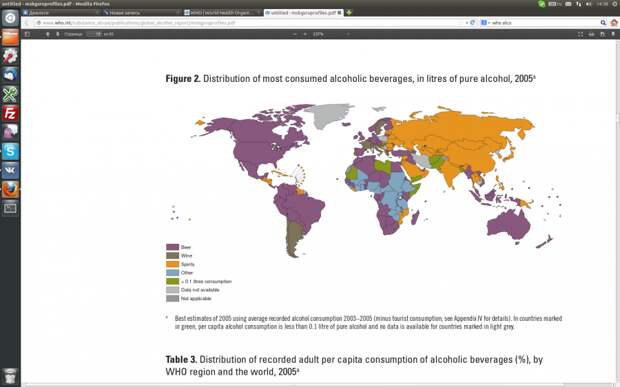
Task: Zoom out the PDF document
Action: [295, 34]
